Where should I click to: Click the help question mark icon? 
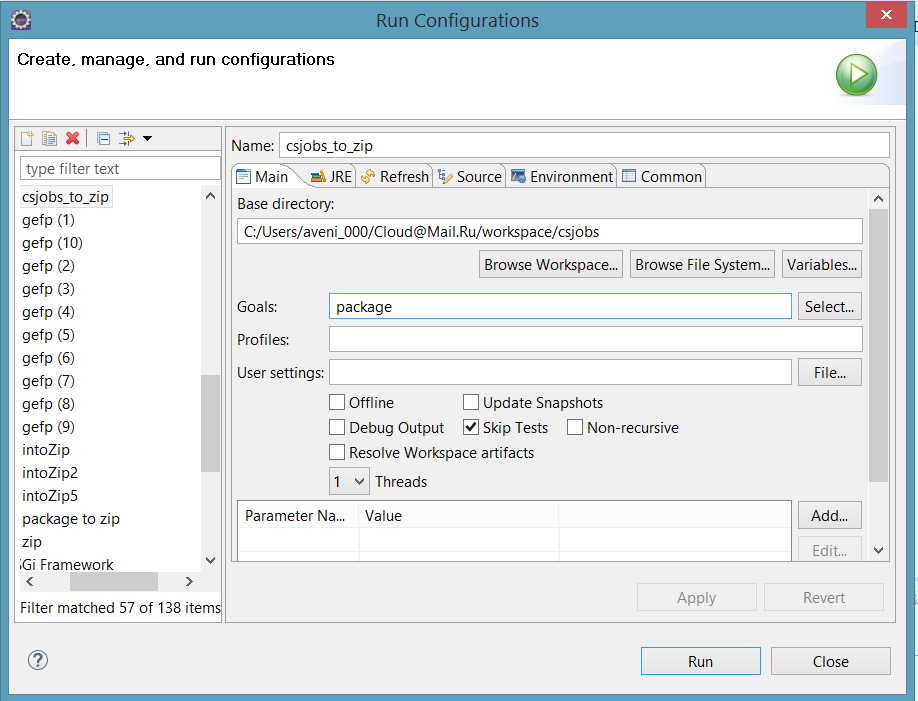point(38,660)
